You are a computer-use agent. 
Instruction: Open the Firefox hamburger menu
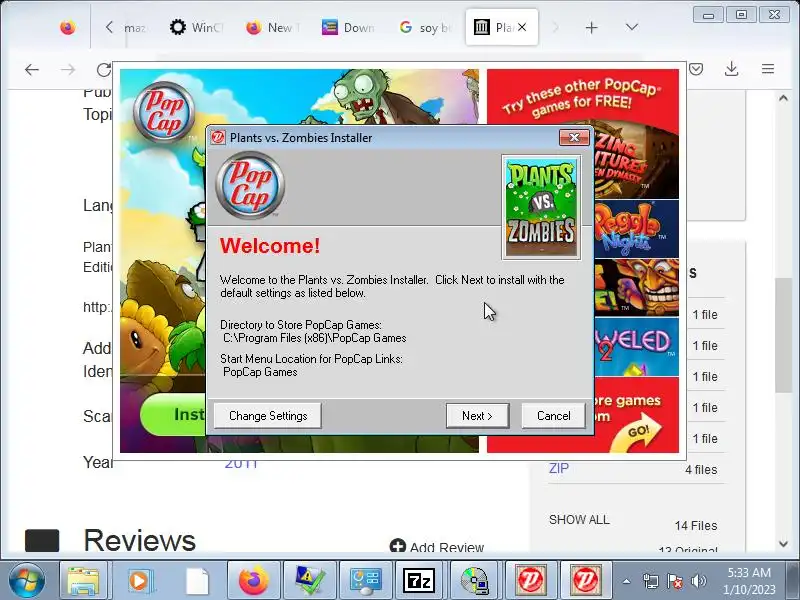768,69
